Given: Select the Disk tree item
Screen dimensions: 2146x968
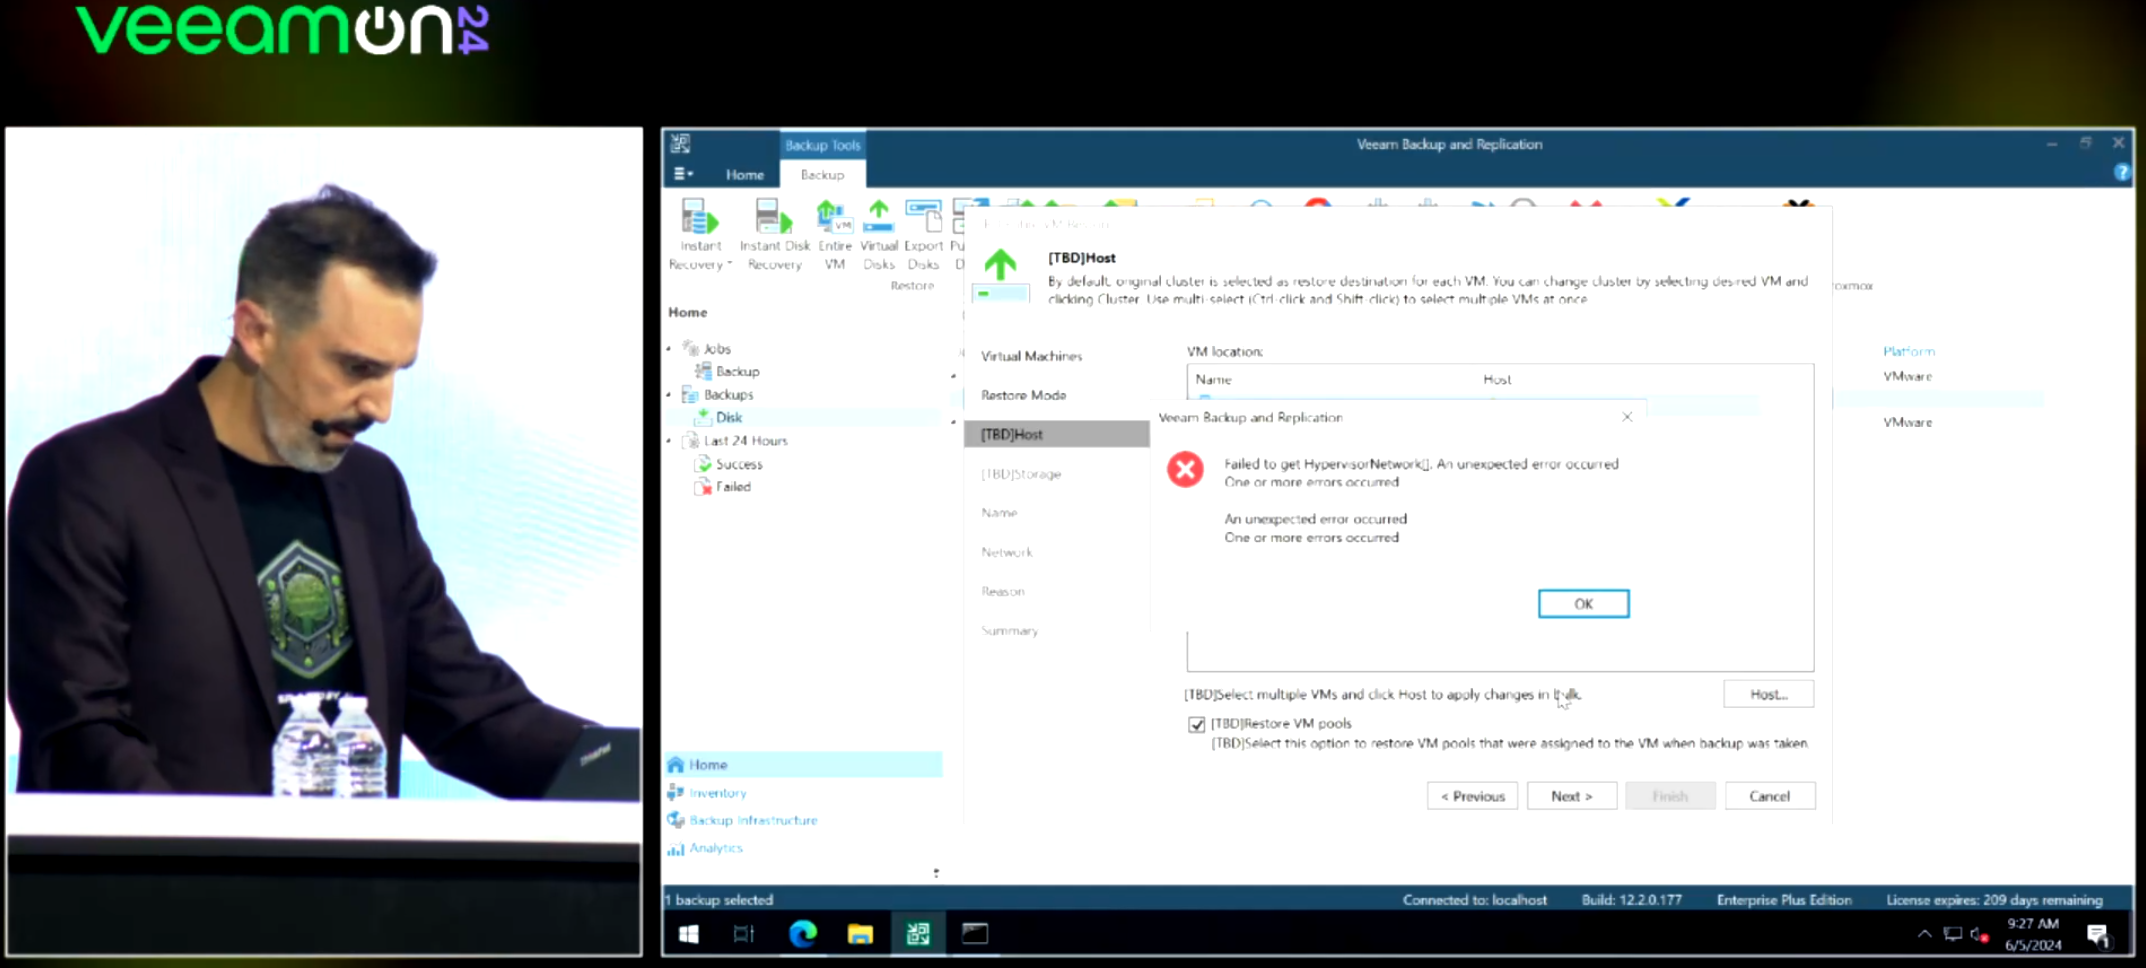Looking at the screenshot, I should pyautogui.click(x=728, y=417).
